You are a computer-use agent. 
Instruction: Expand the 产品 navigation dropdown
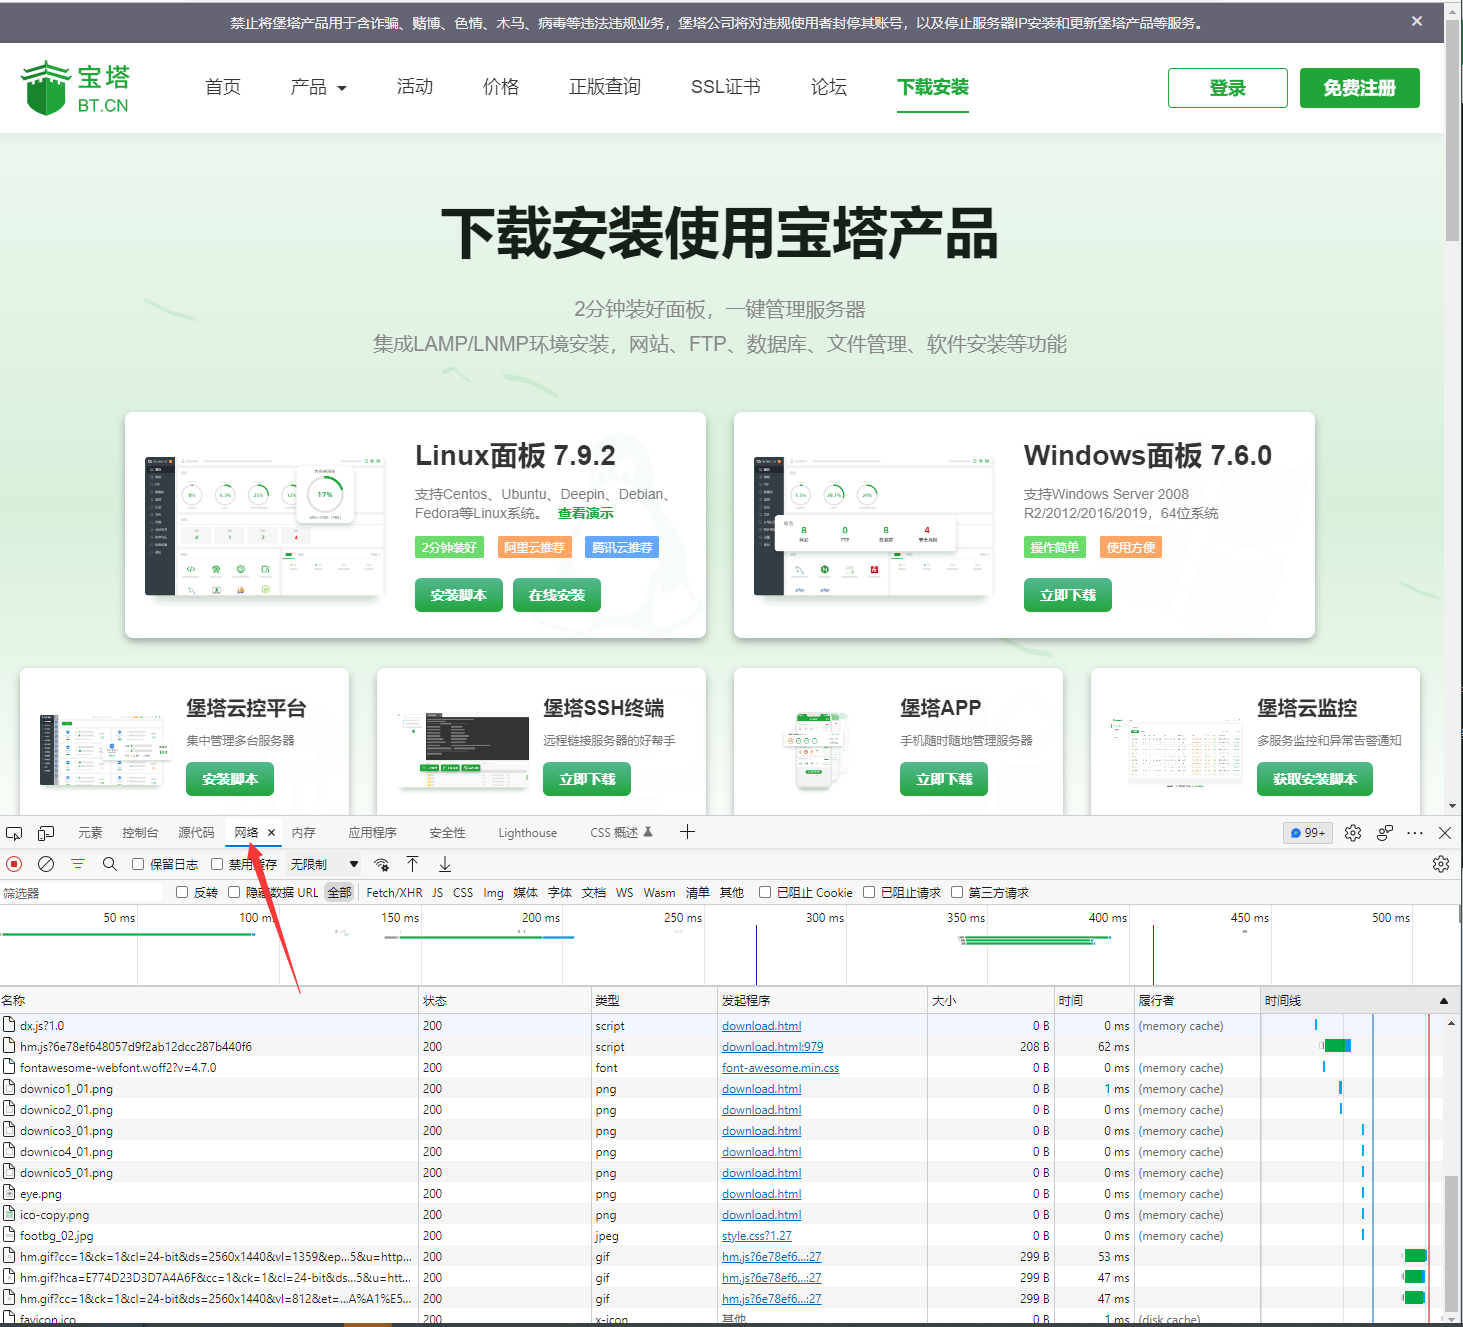coord(318,87)
